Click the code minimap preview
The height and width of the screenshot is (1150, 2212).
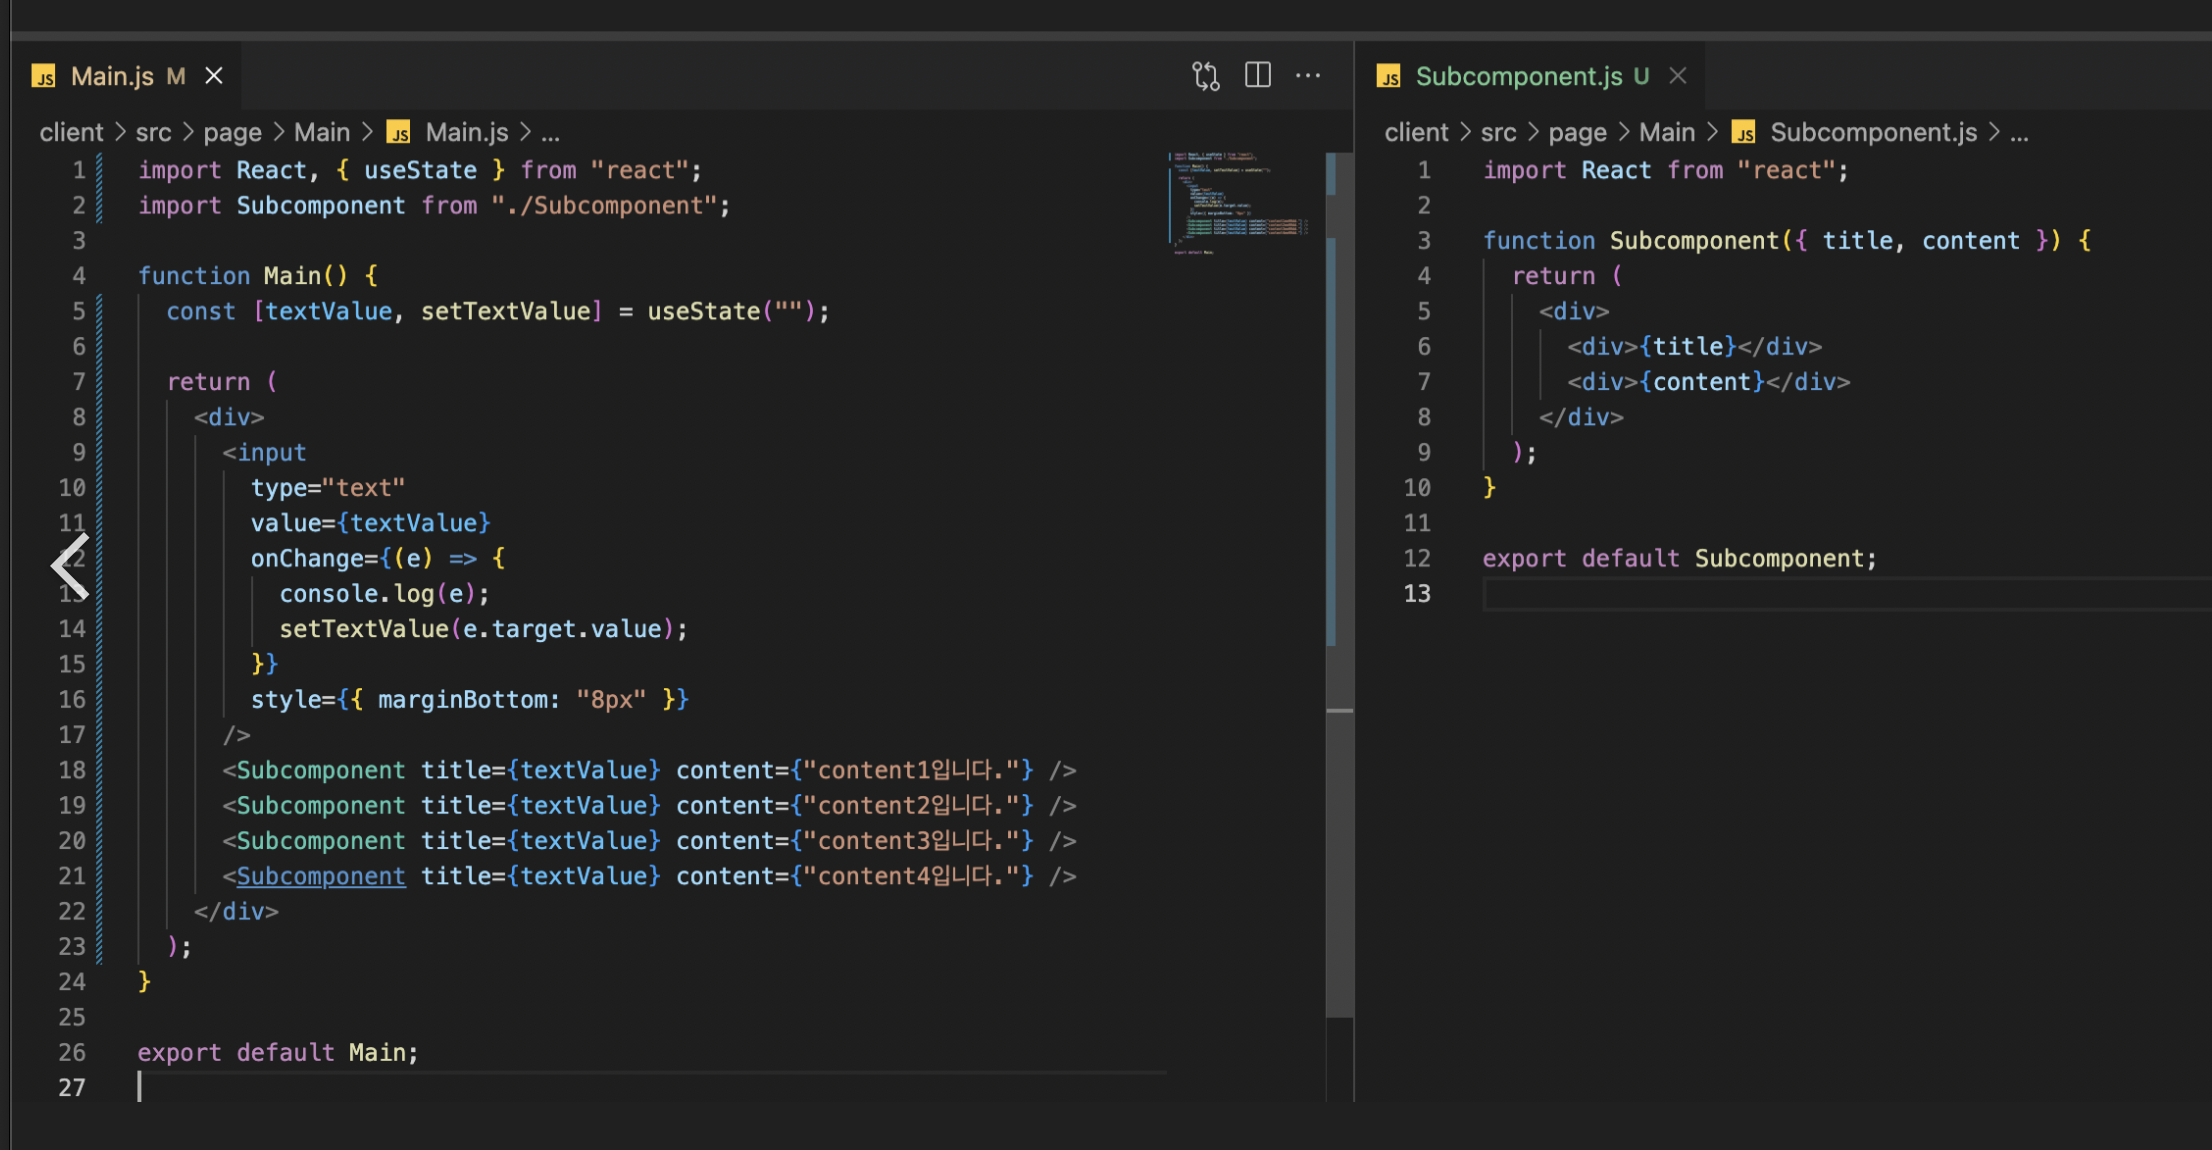point(1238,203)
